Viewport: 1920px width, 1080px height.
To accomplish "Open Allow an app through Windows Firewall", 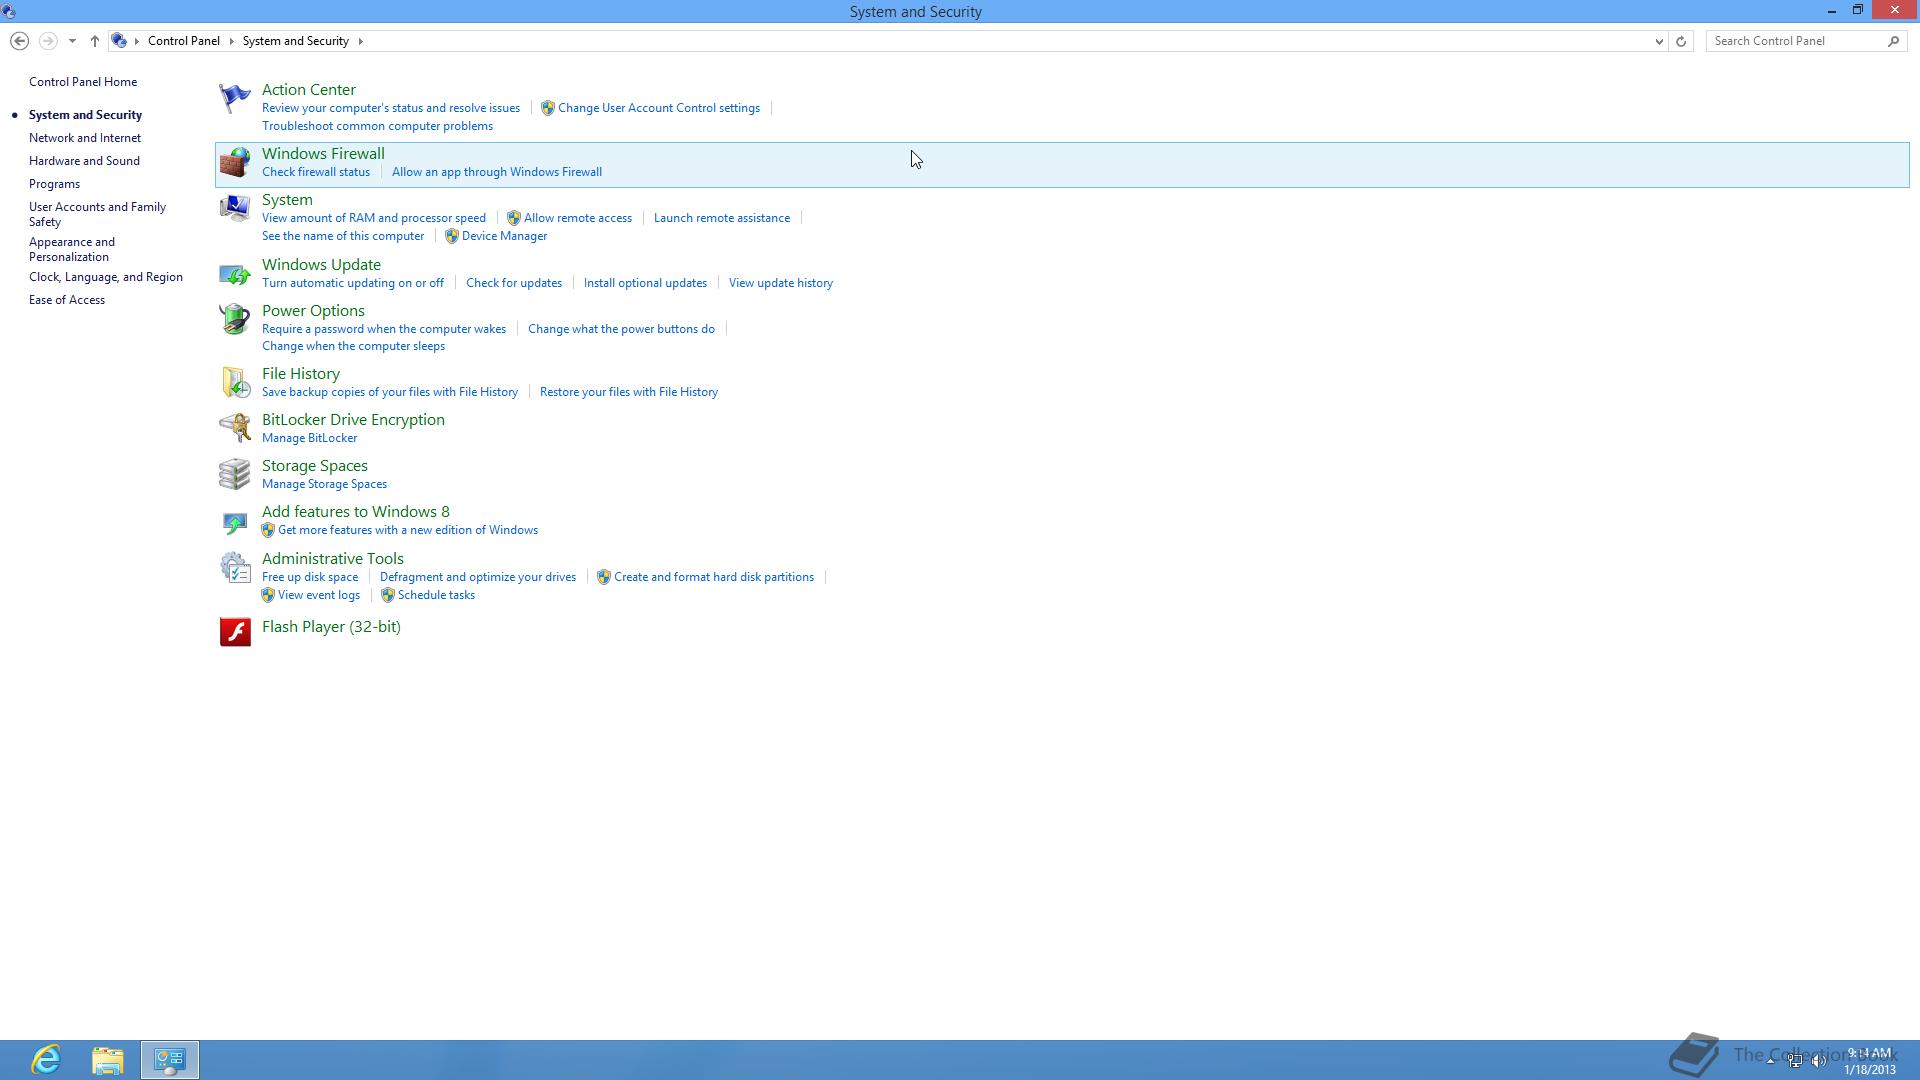I will [x=497, y=172].
